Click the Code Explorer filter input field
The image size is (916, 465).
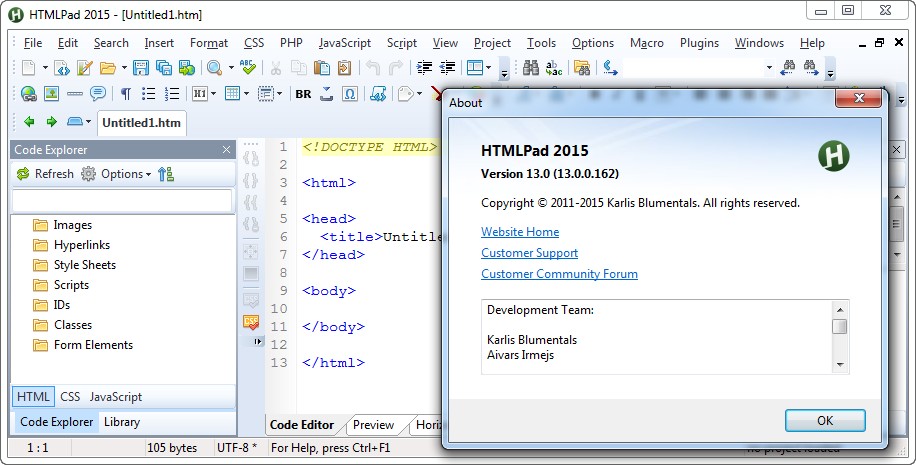pos(122,201)
